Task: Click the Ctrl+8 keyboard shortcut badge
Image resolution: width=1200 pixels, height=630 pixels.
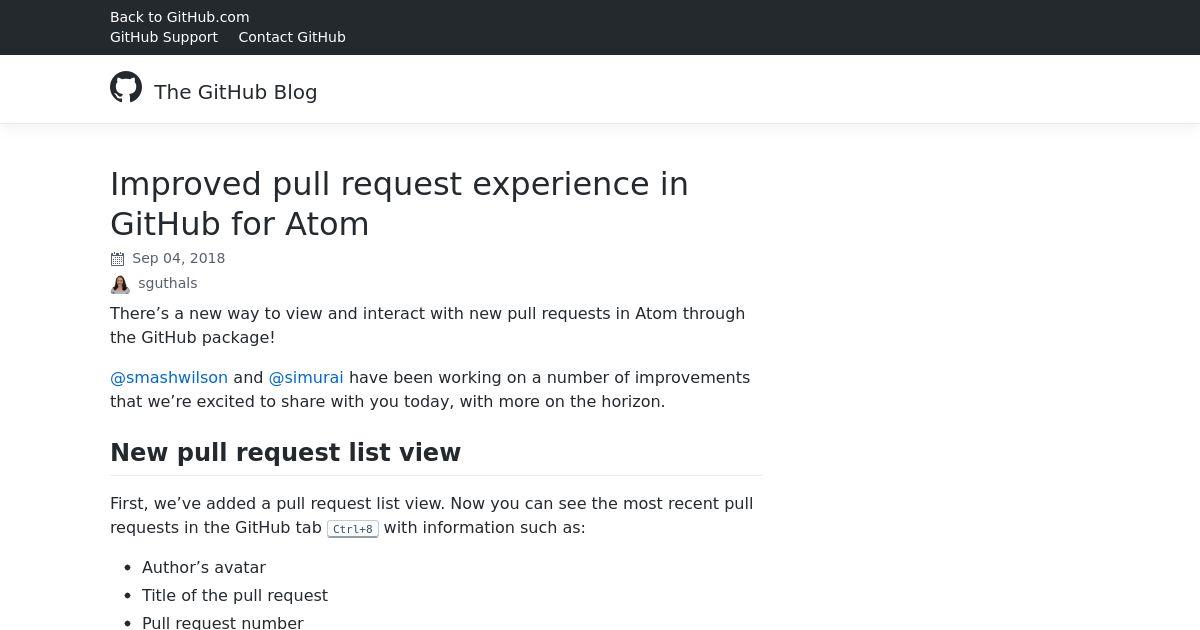Action: (353, 529)
